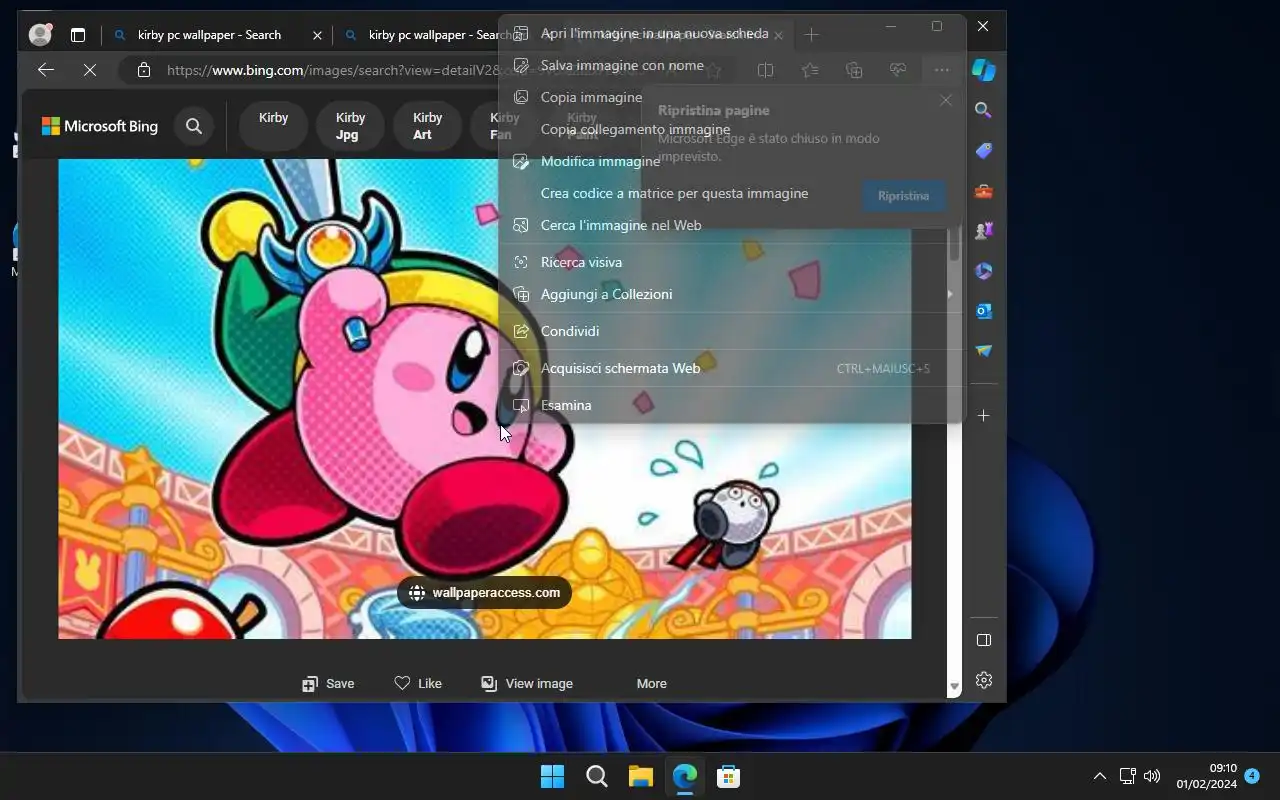Viewport: 1280px width, 800px height.
Task: Expand the Aggiungi a Collezioni submenu arrow
Action: [949, 294]
